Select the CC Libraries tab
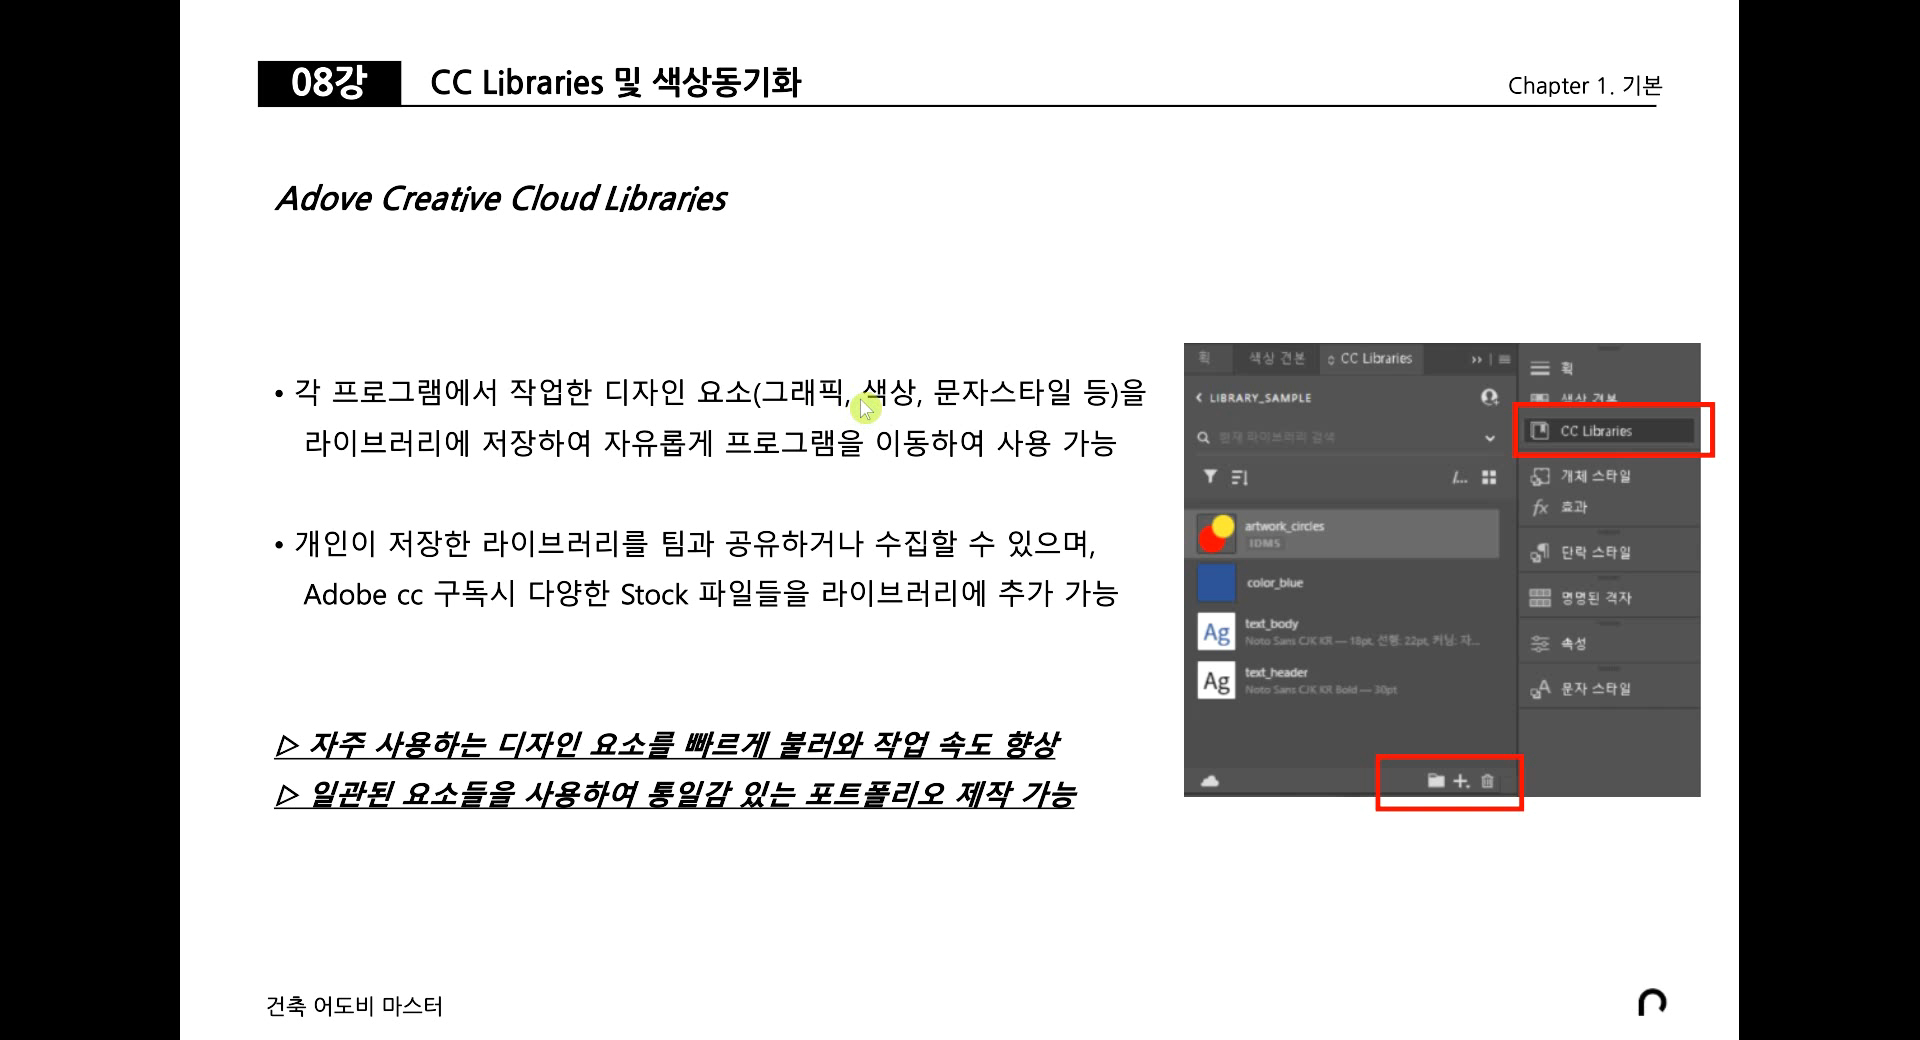Viewport: 1920px width, 1040px height. [1370, 359]
